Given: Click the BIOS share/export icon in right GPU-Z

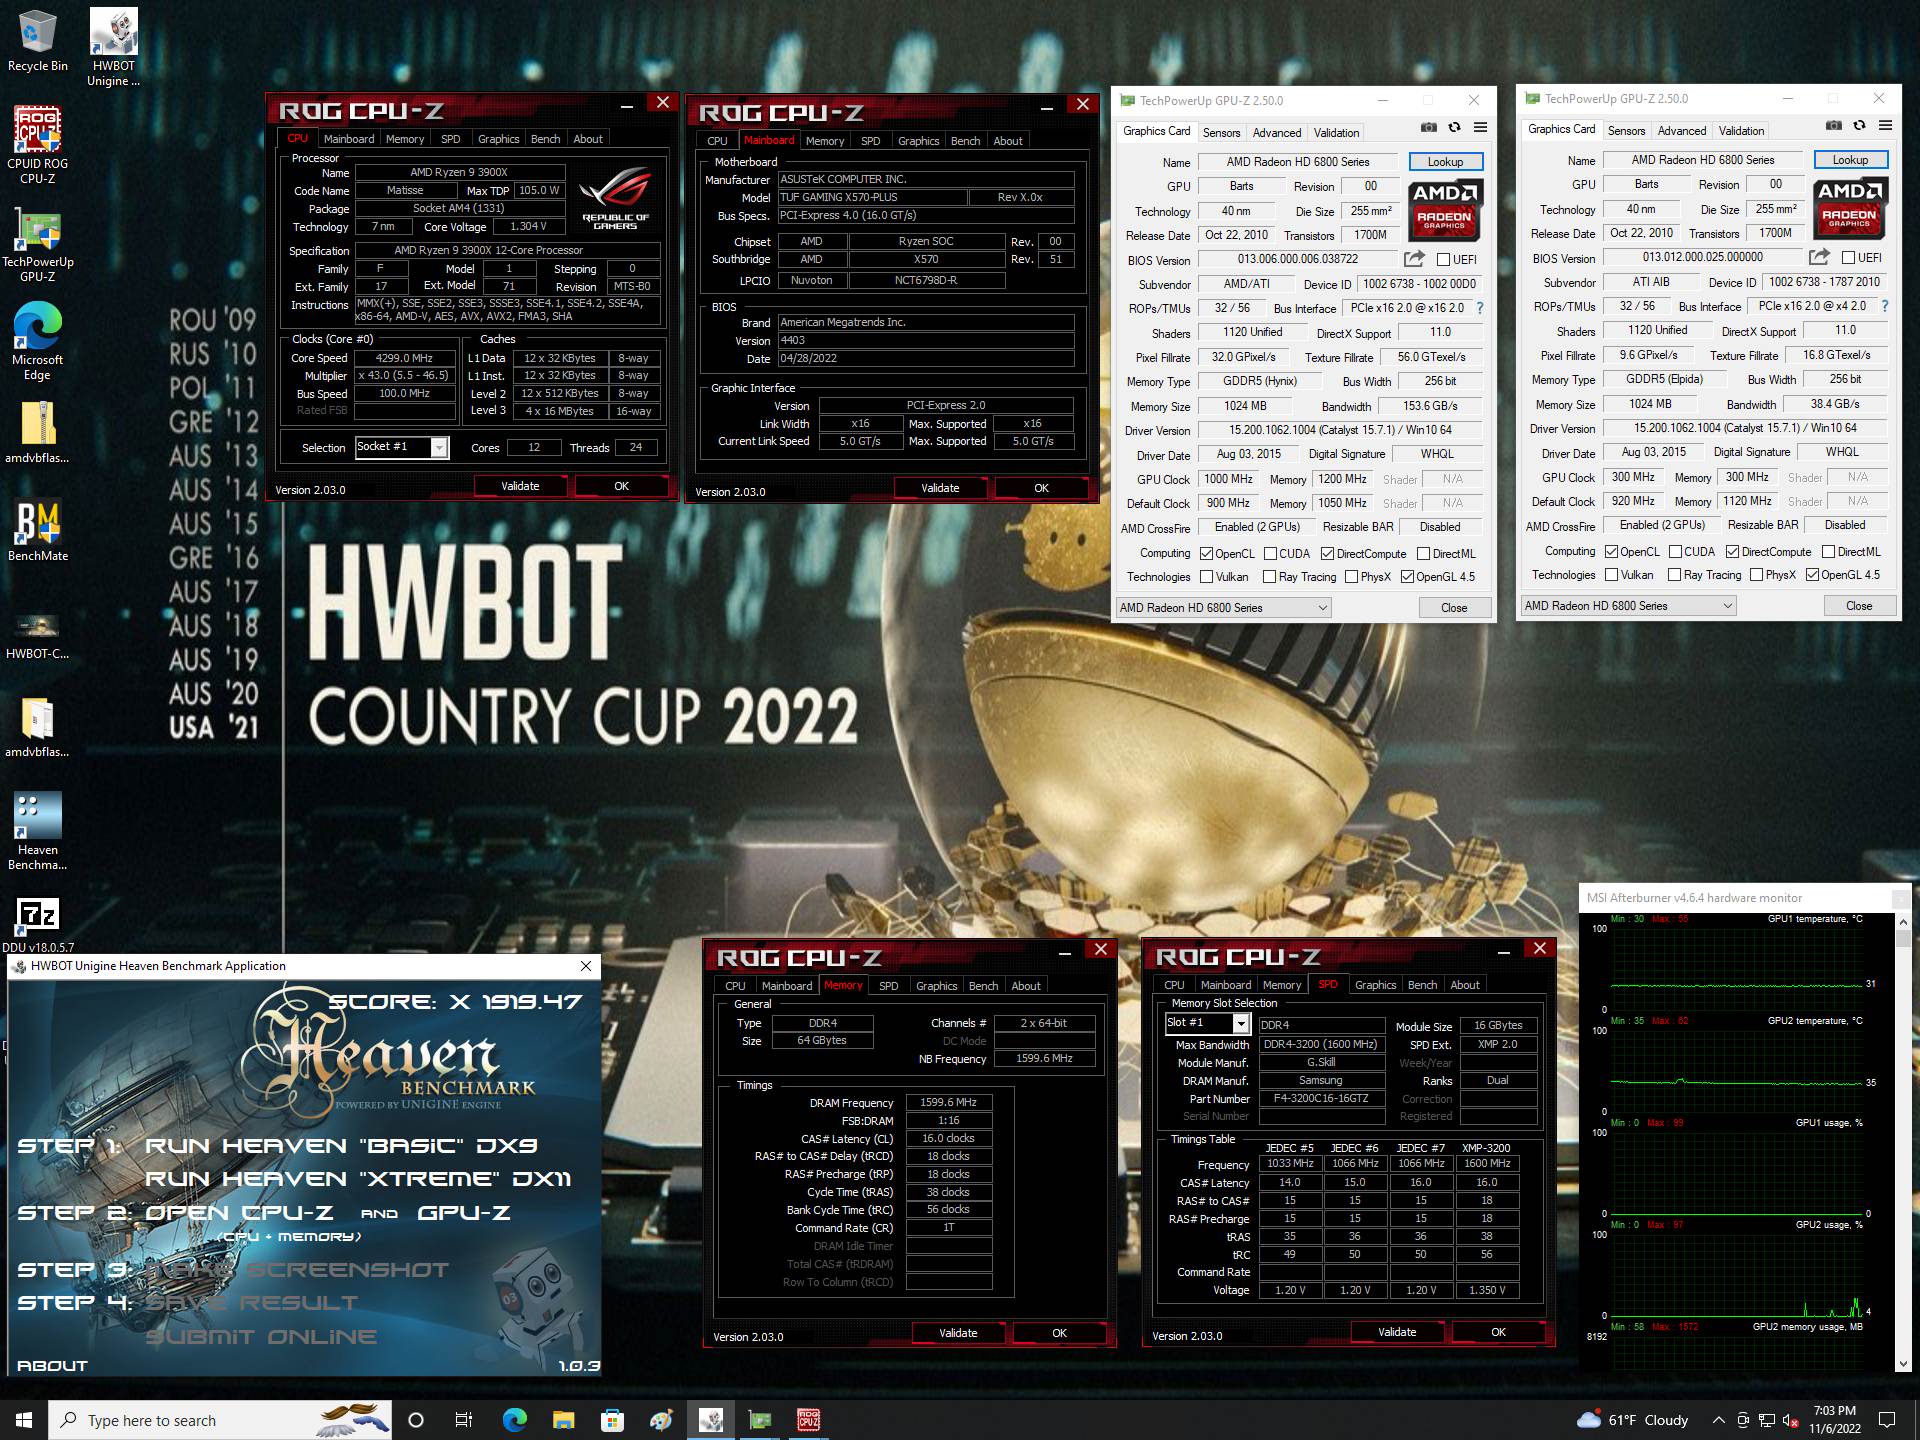Looking at the screenshot, I should (1819, 257).
